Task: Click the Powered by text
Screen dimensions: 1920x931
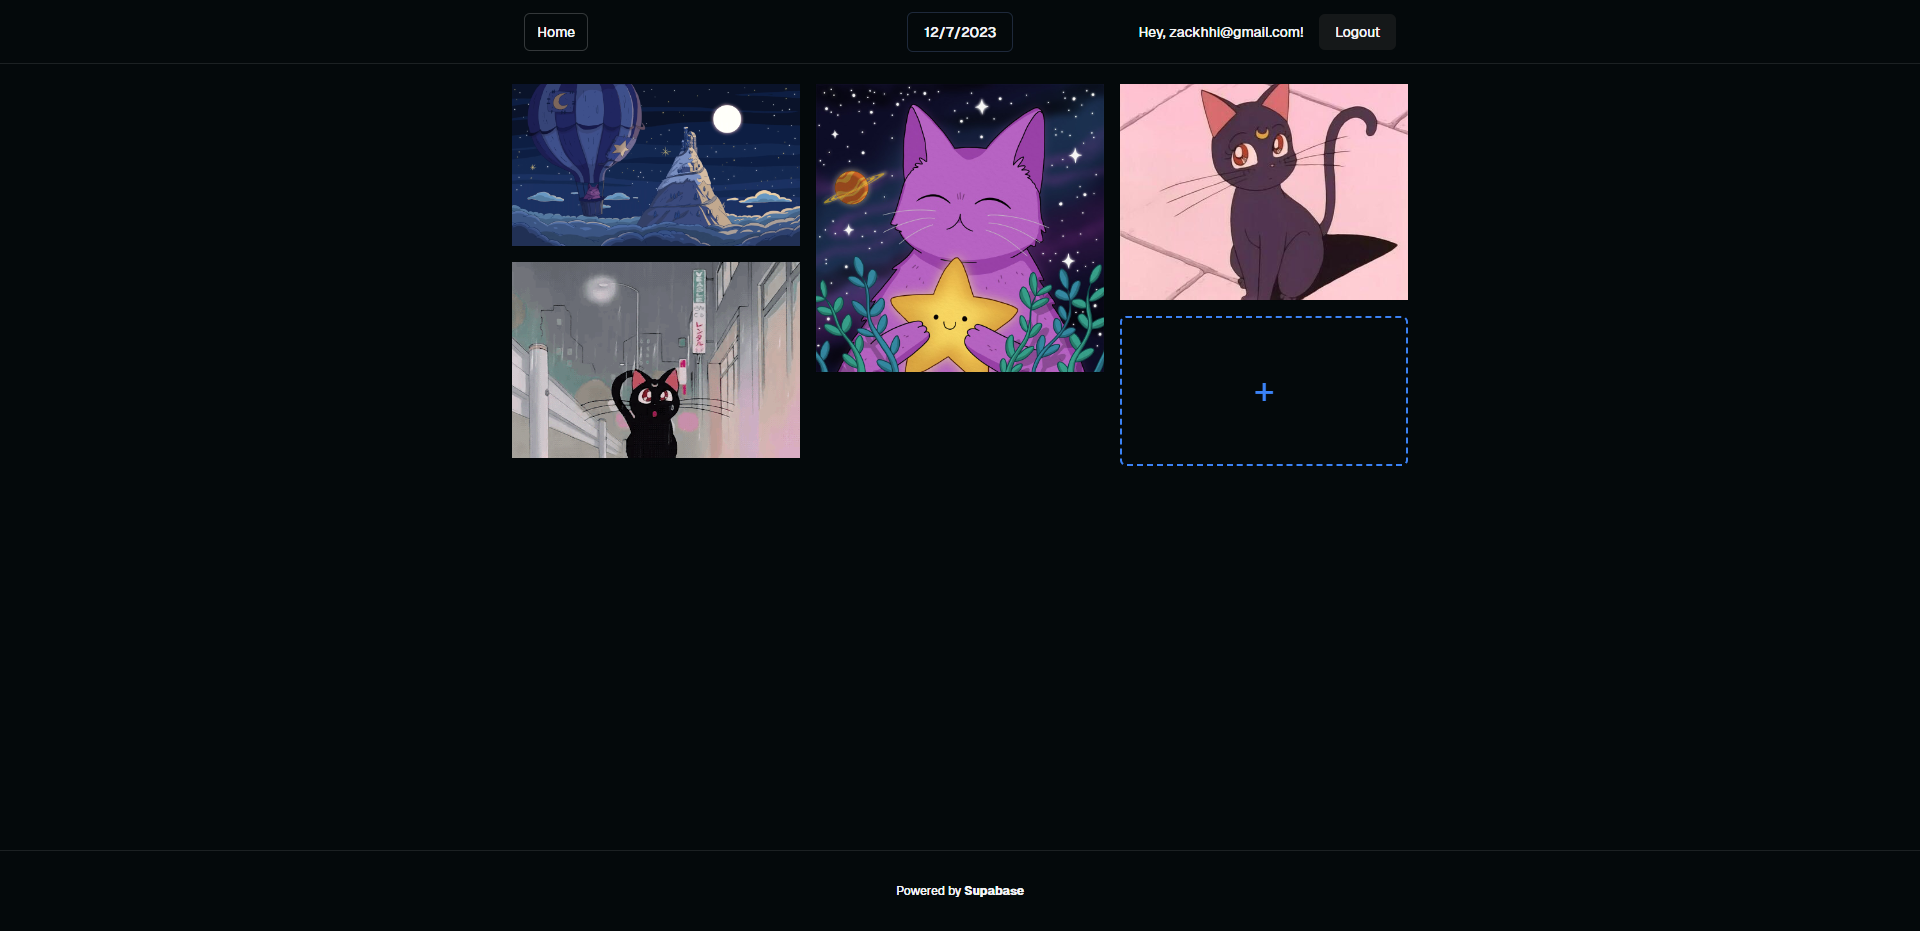Action: [x=928, y=891]
